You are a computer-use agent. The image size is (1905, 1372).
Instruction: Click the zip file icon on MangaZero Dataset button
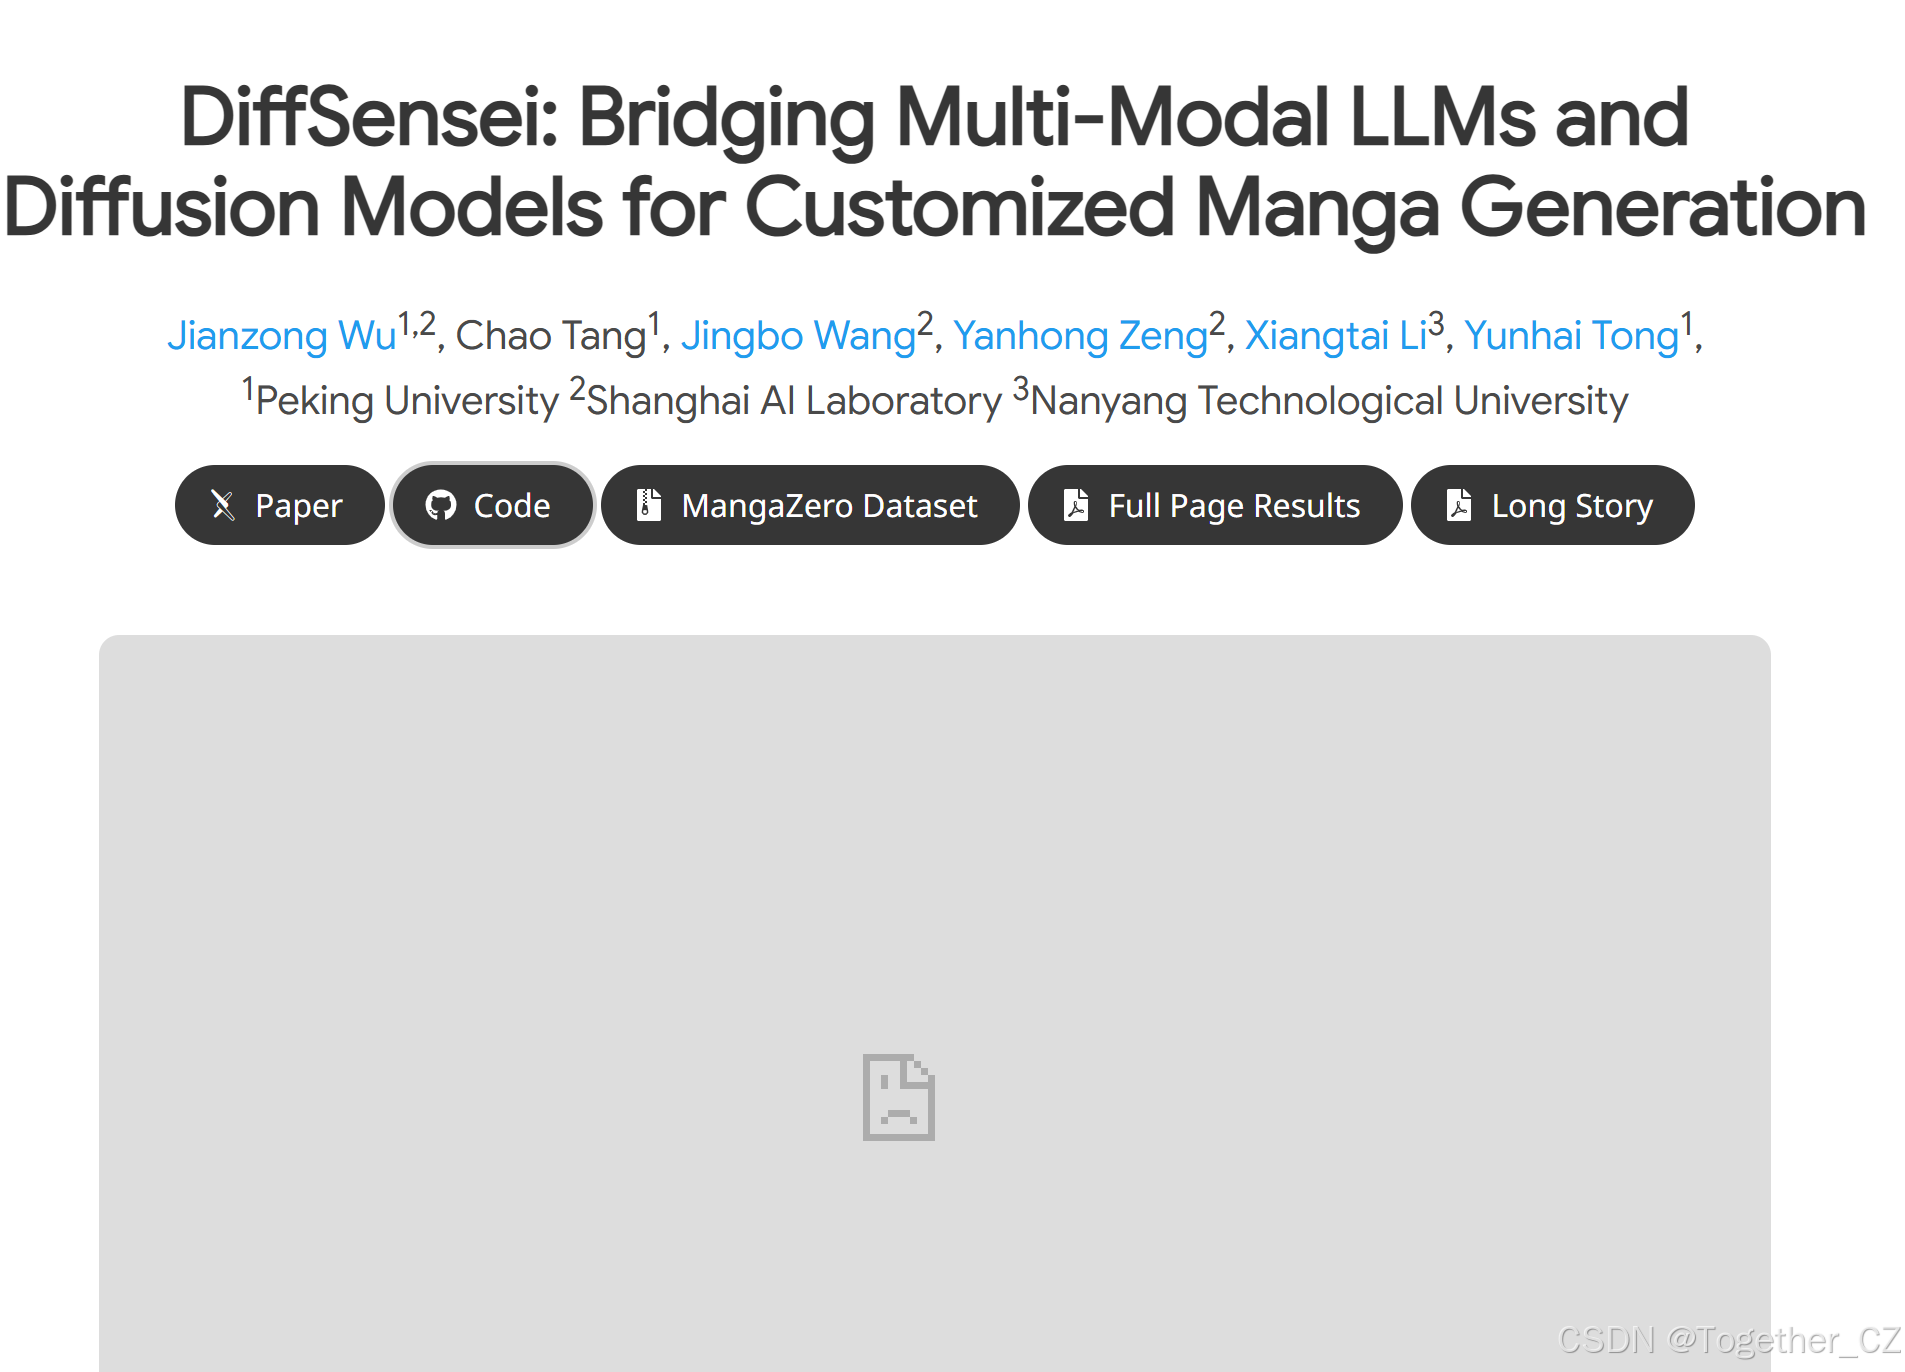coord(650,505)
